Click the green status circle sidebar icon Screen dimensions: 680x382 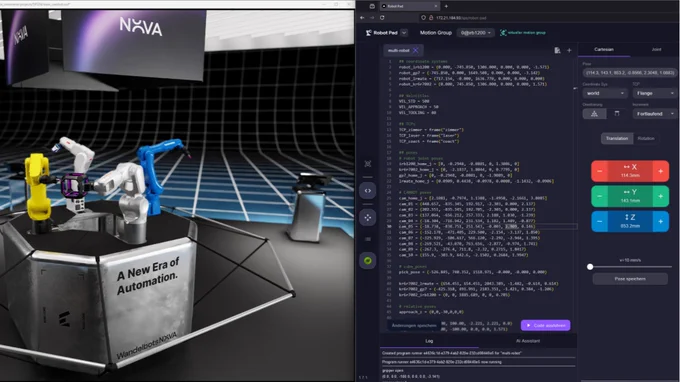(368, 261)
